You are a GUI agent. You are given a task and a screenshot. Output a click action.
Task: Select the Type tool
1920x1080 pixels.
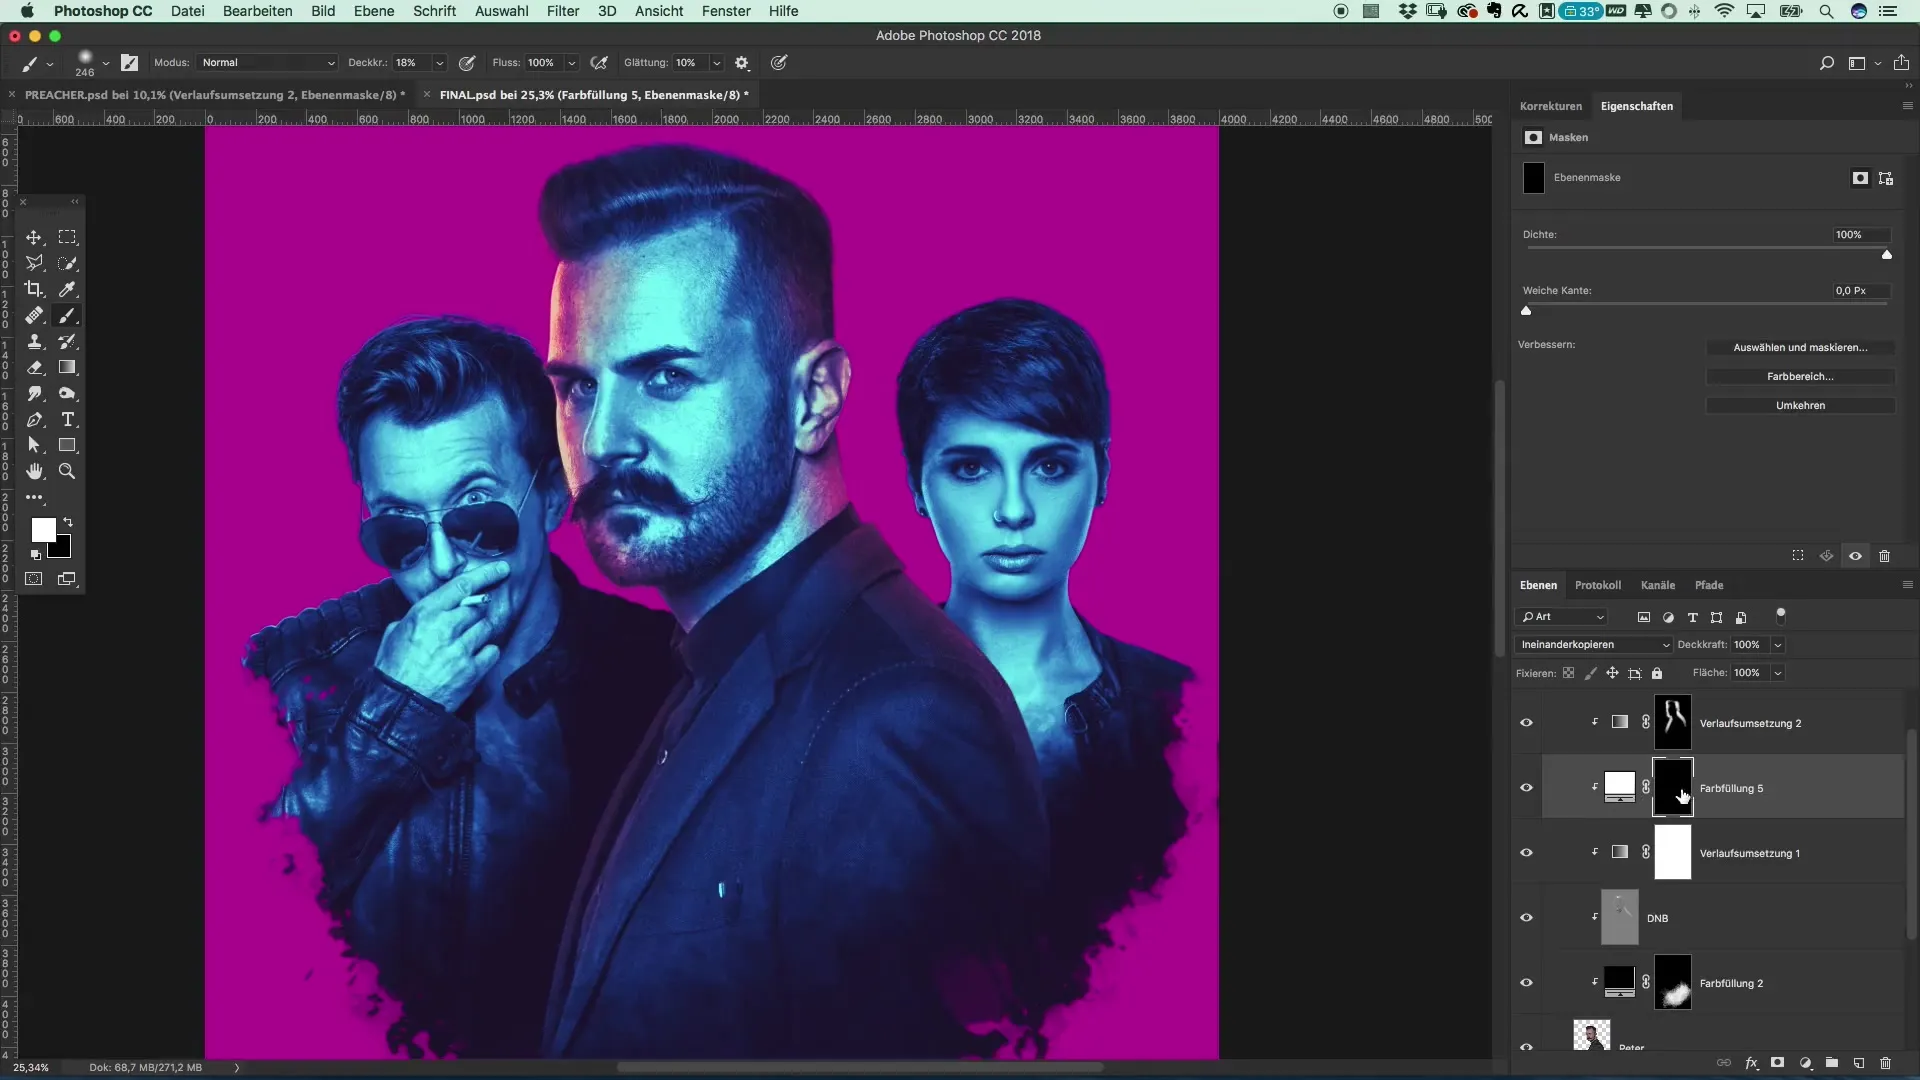tap(67, 419)
